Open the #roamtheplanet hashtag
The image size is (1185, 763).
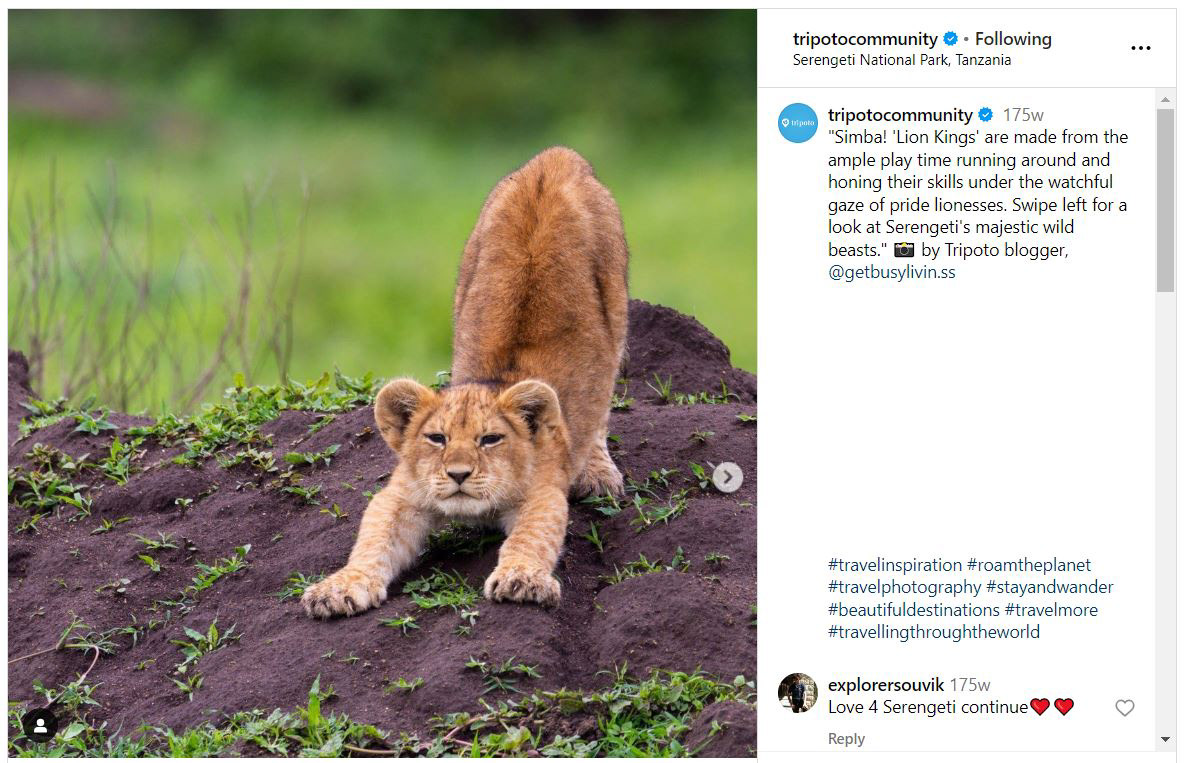[x=1028, y=565]
